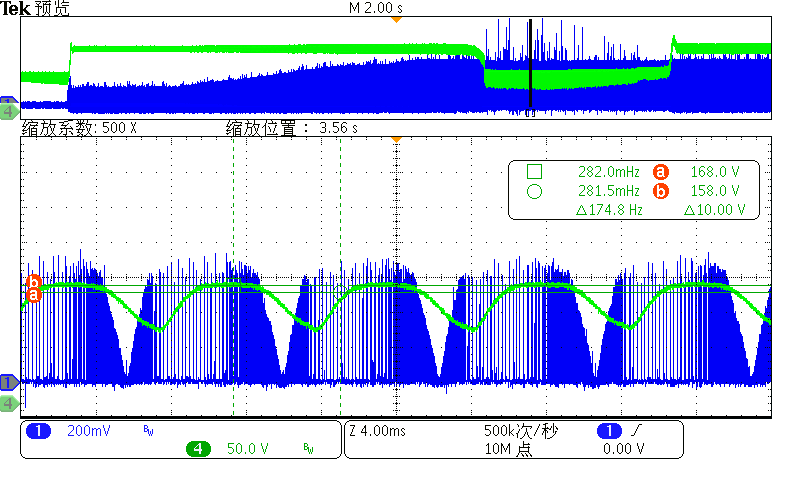This screenshot has width=800, height=480.
Task: Click channel 1 ground marker beside the zoom view
Action: coord(9,382)
